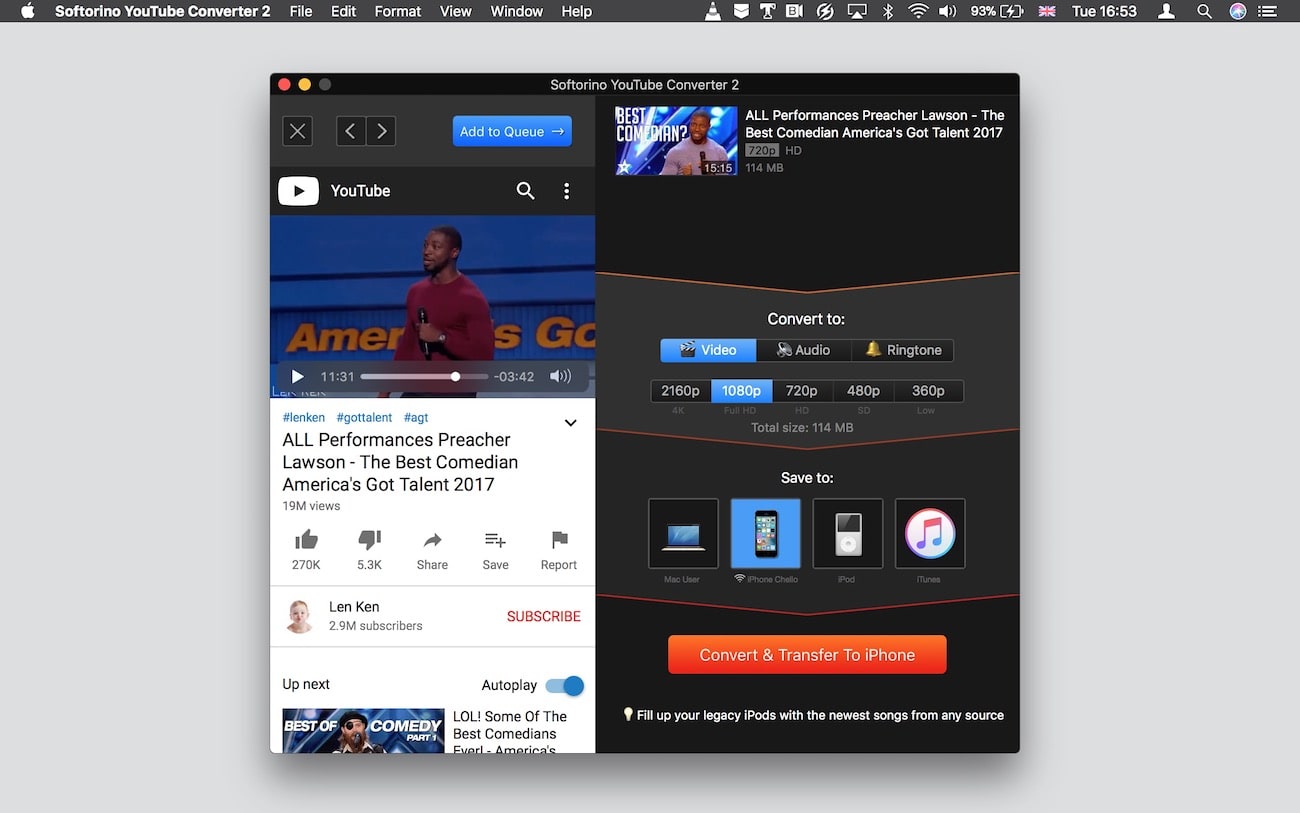The height and width of the screenshot is (813, 1300).
Task: Select the Audio conversion tab
Action: click(x=804, y=350)
